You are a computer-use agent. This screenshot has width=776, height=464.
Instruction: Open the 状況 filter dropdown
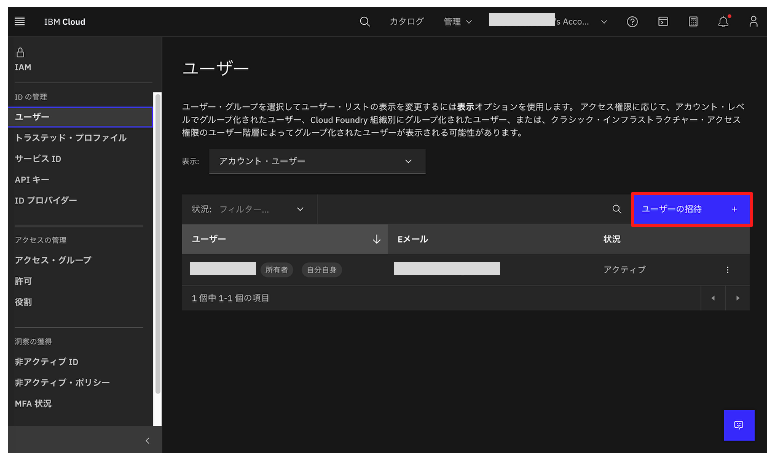pos(248,209)
